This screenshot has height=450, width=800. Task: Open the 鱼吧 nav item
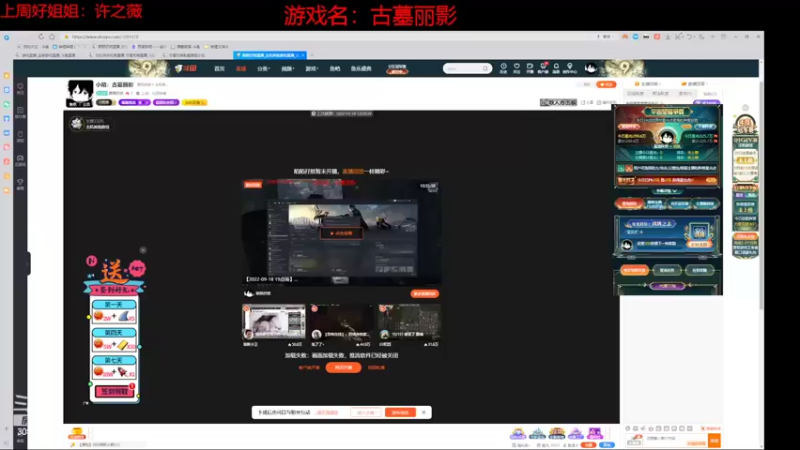coord(335,68)
